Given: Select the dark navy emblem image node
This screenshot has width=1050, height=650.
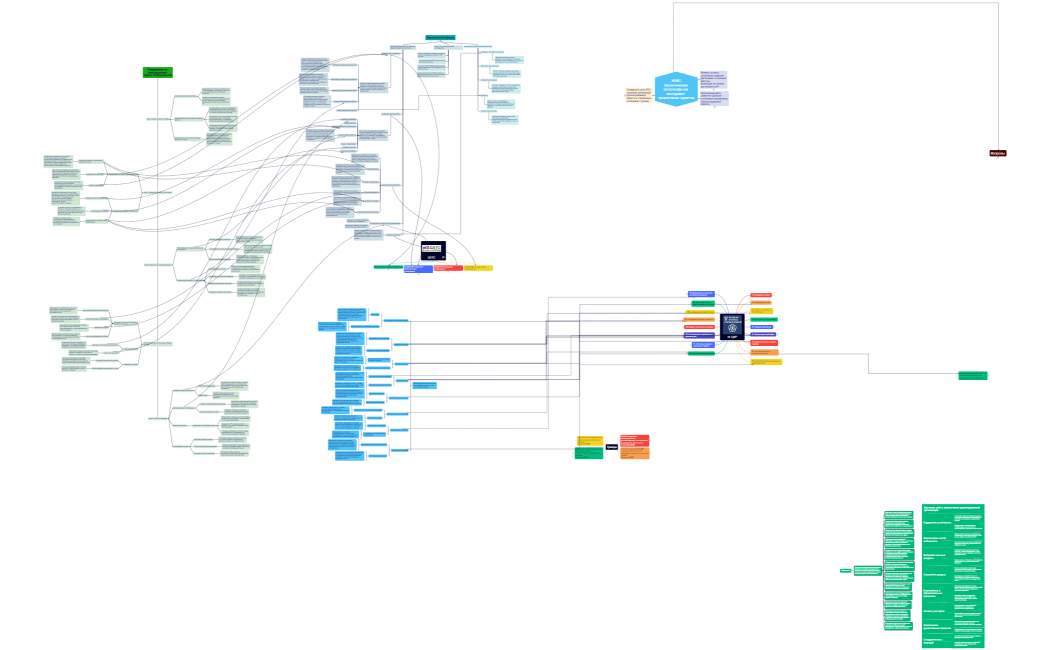Looking at the screenshot, I should [x=733, y=327].
